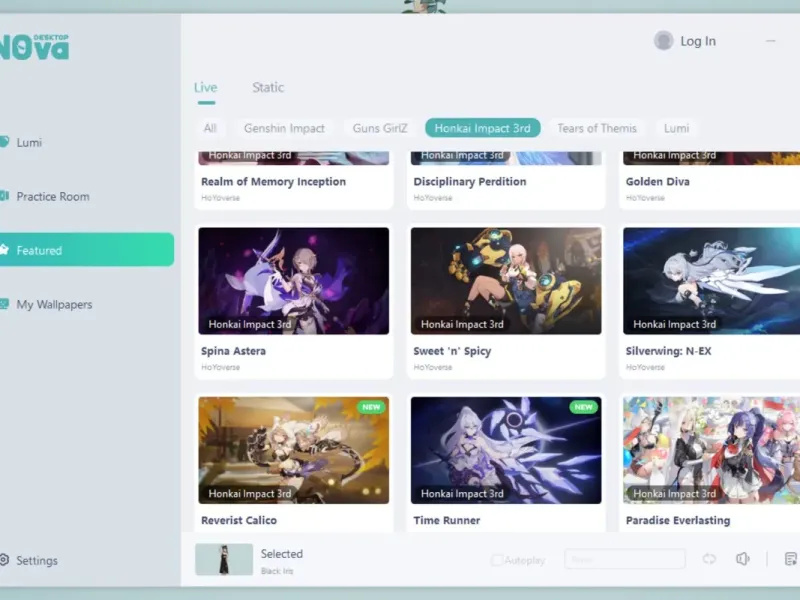Click the Golden Diva title

click(658, 182)
